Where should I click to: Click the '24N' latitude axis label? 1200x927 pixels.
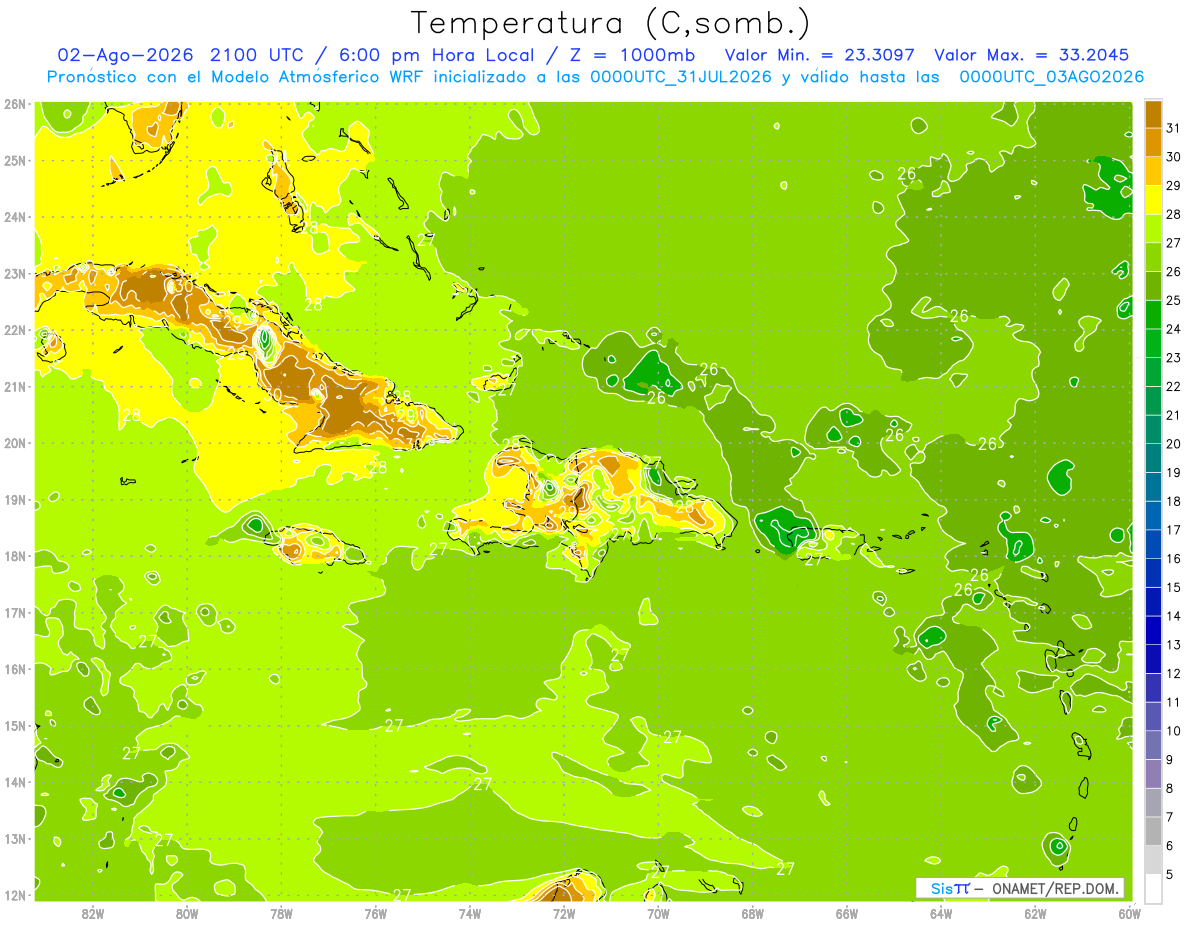click(x=14, y=217)
